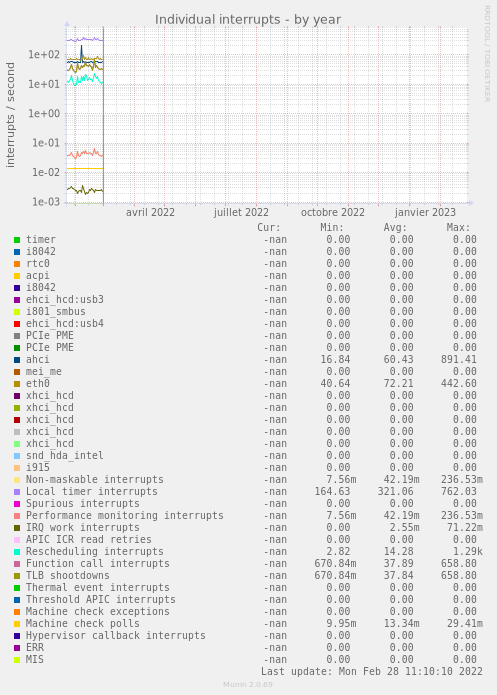
Task: Select the ehci_hcd:usb3 legend label
Action: coord(65,300)
